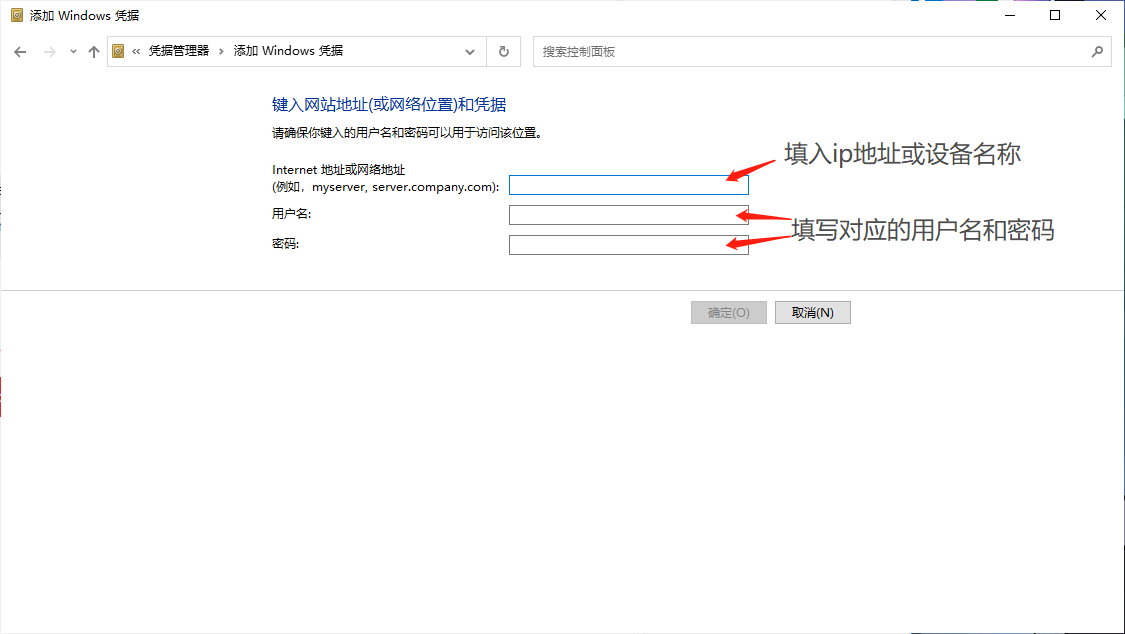Click the vault icon in address bar
Viewport: 1125px width, 634px height.
[x=118, y=51]
